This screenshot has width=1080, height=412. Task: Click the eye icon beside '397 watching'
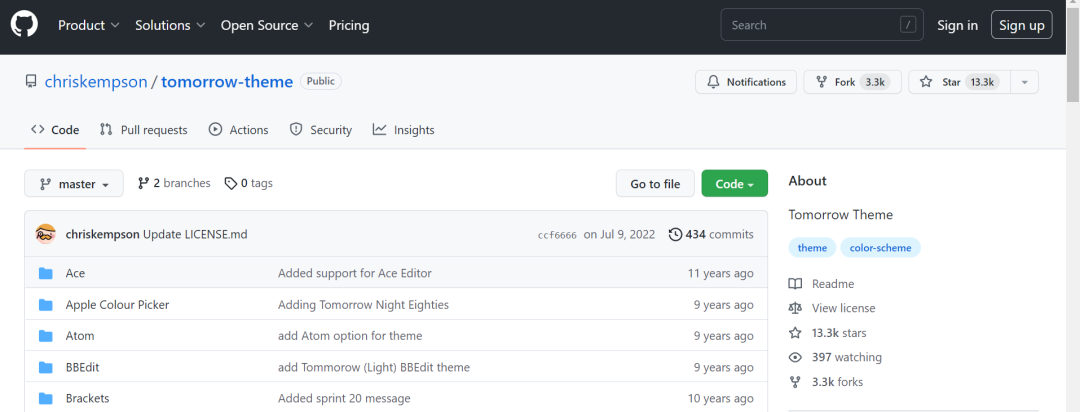pos(795,357)
